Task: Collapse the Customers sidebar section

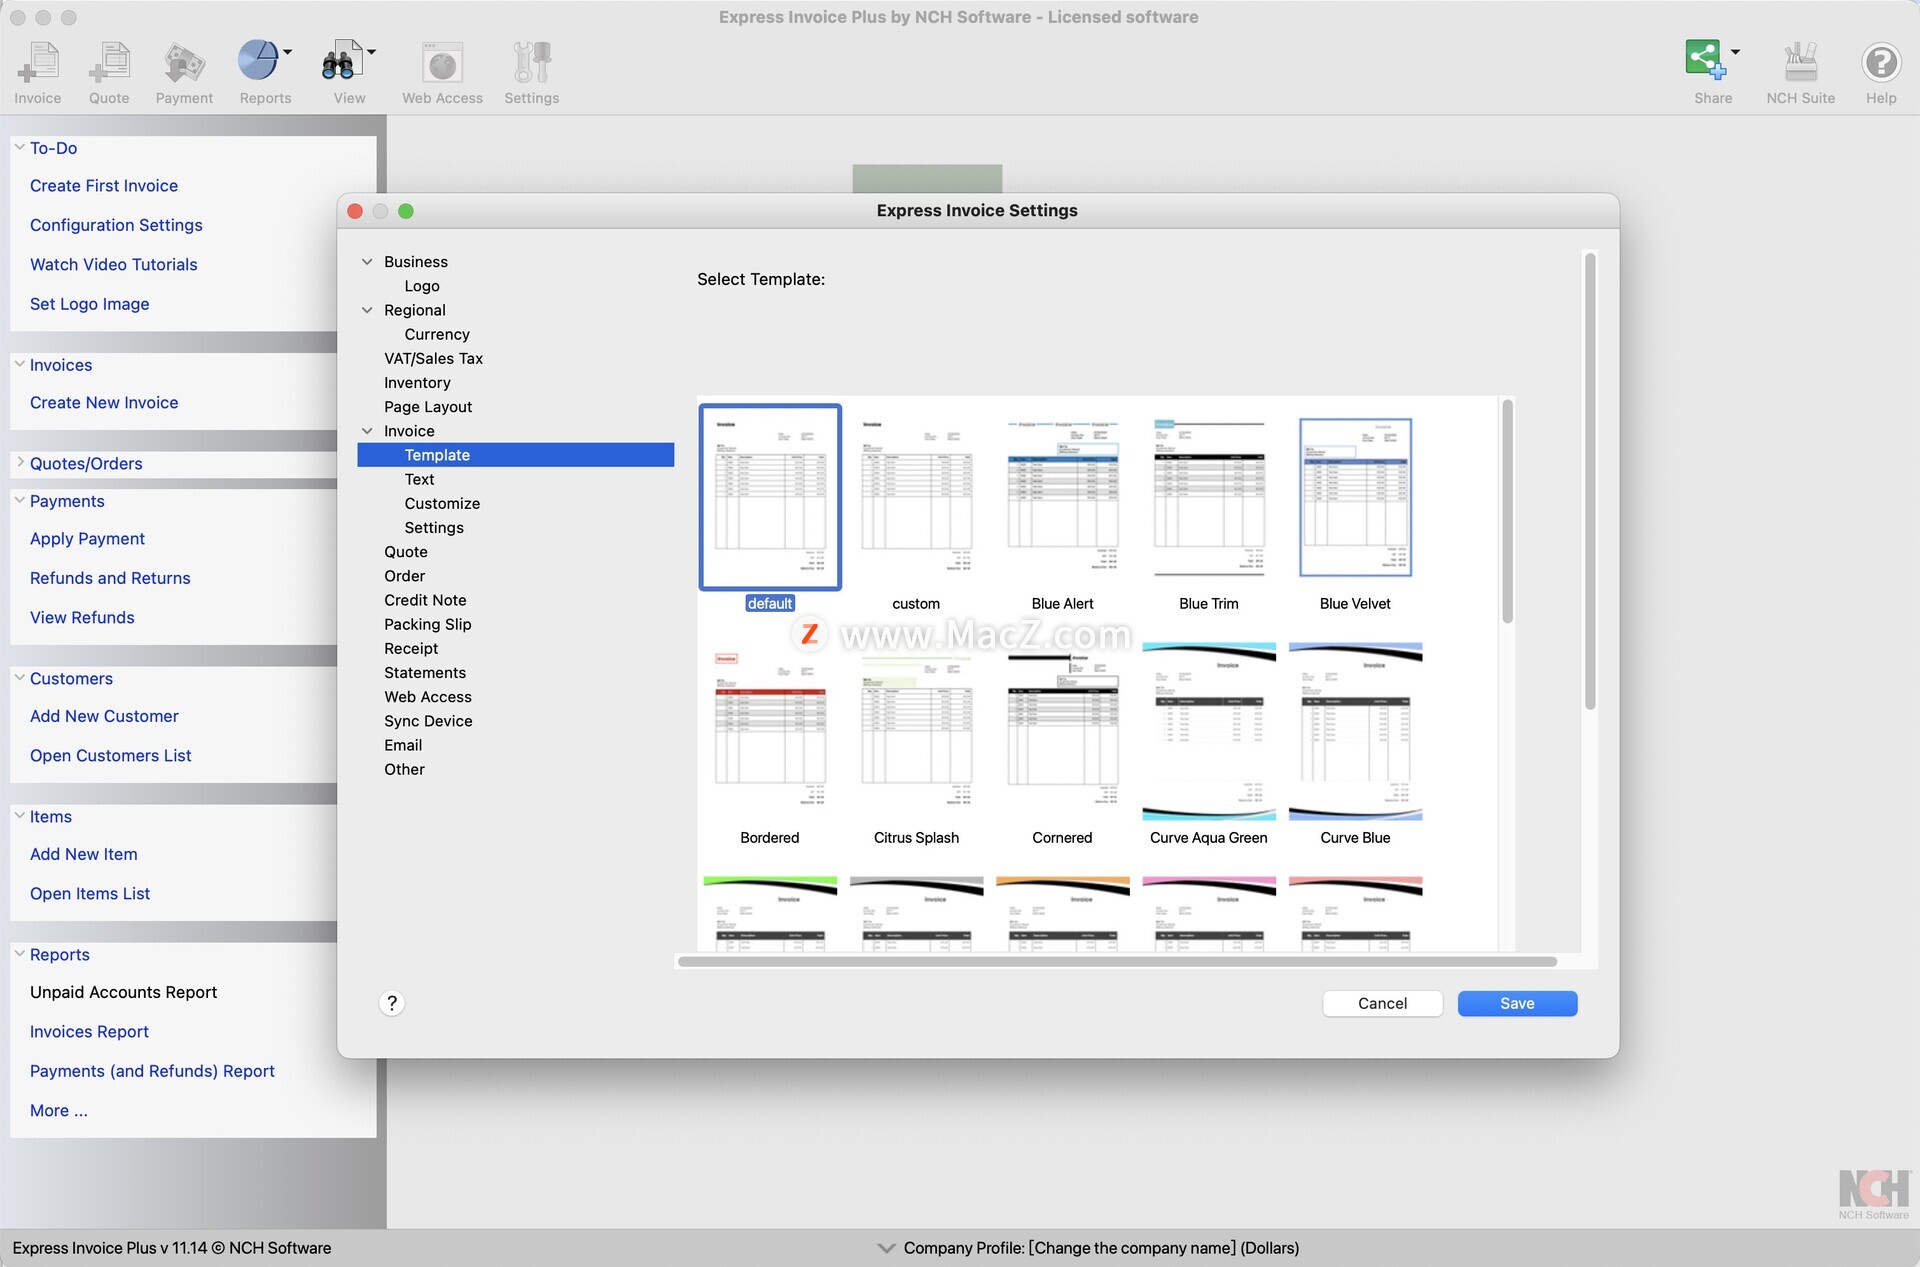Action: pos(19,677)
